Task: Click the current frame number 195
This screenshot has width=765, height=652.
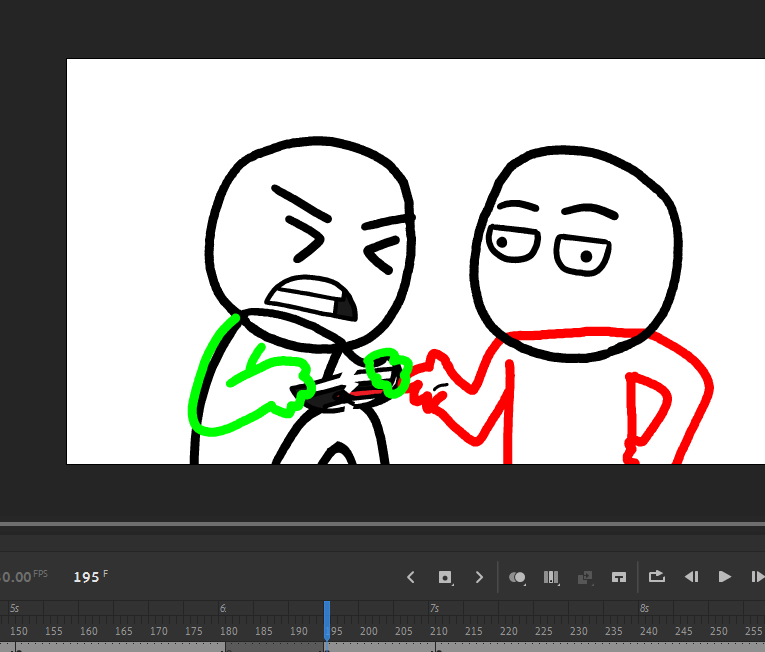Action: pyautogui.click(x=86, y=577)
